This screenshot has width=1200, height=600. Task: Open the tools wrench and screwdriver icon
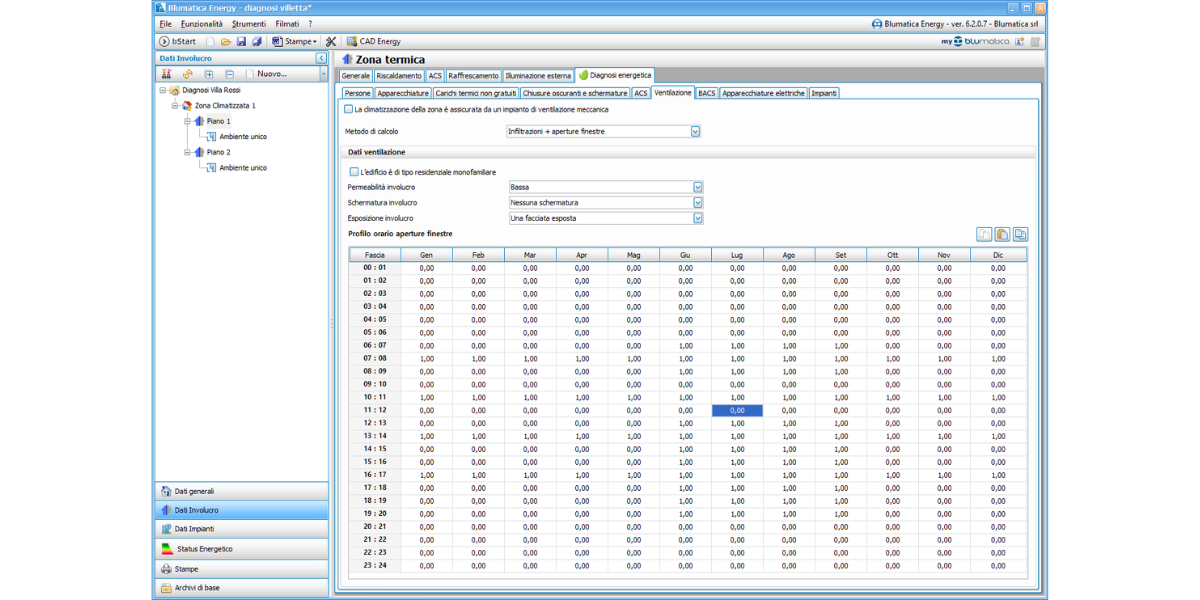[x=331, y=41]
